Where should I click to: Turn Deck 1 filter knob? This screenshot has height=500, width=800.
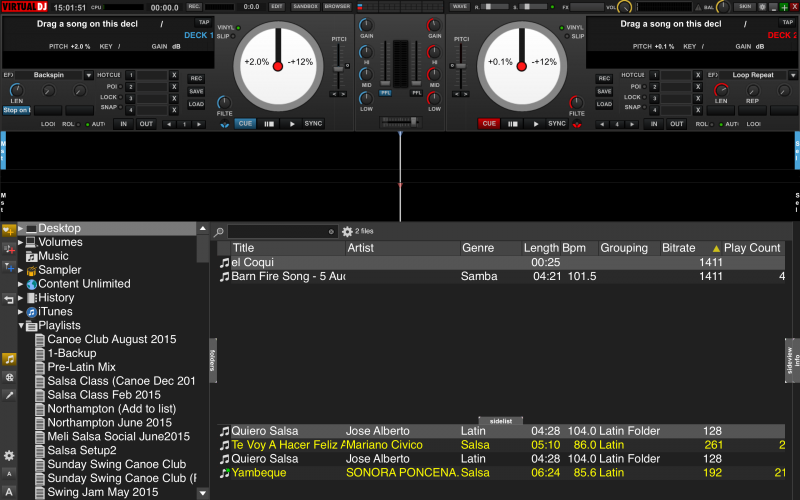click(x=223, y=102)
